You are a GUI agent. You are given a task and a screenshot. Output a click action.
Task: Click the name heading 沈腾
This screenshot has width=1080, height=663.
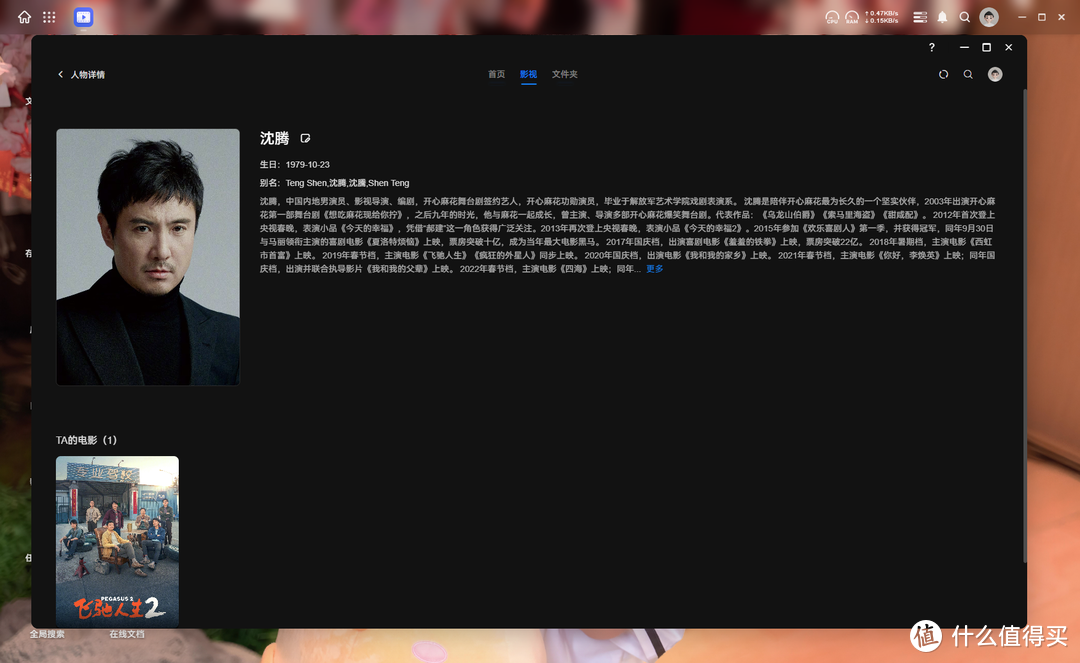(x=274, y=138)
